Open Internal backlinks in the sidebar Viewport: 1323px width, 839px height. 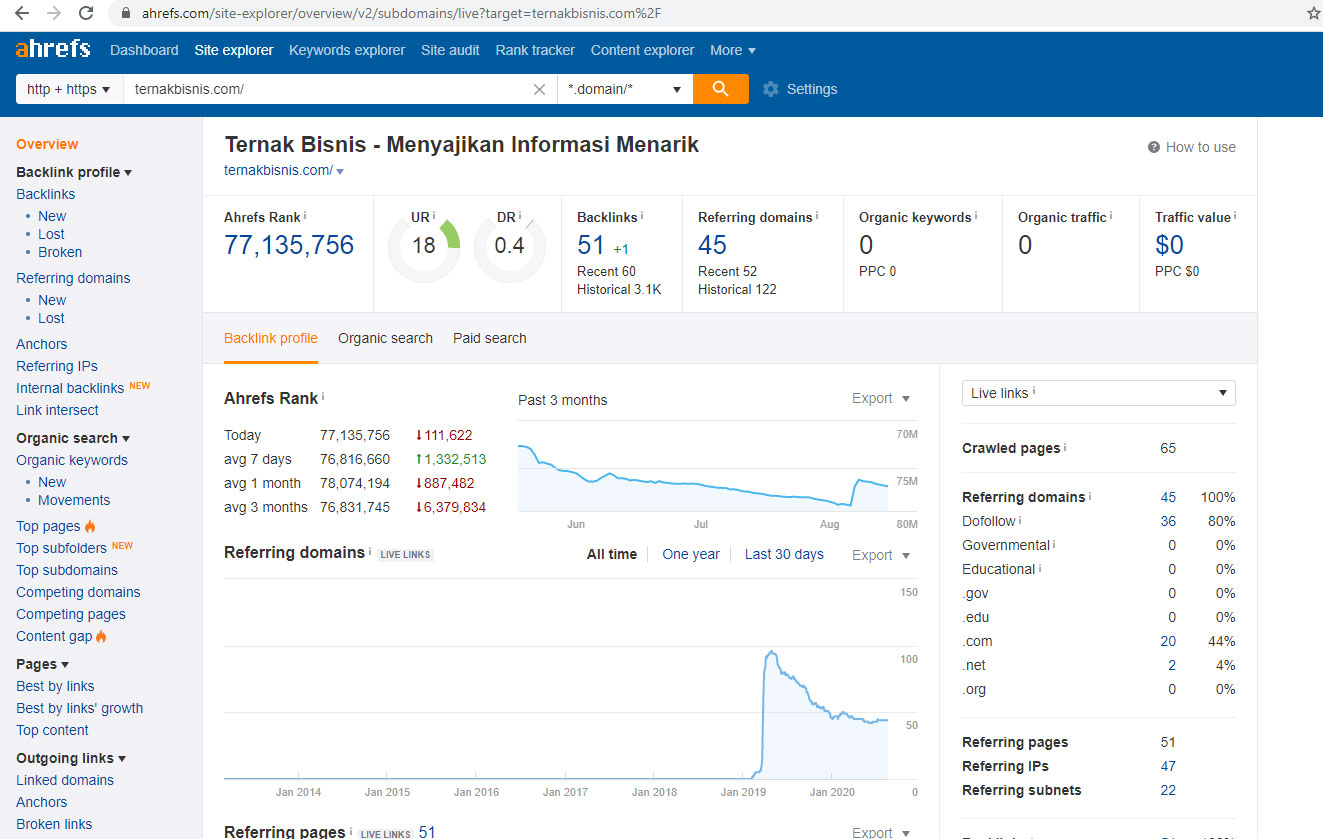click(x=70, y=388)
